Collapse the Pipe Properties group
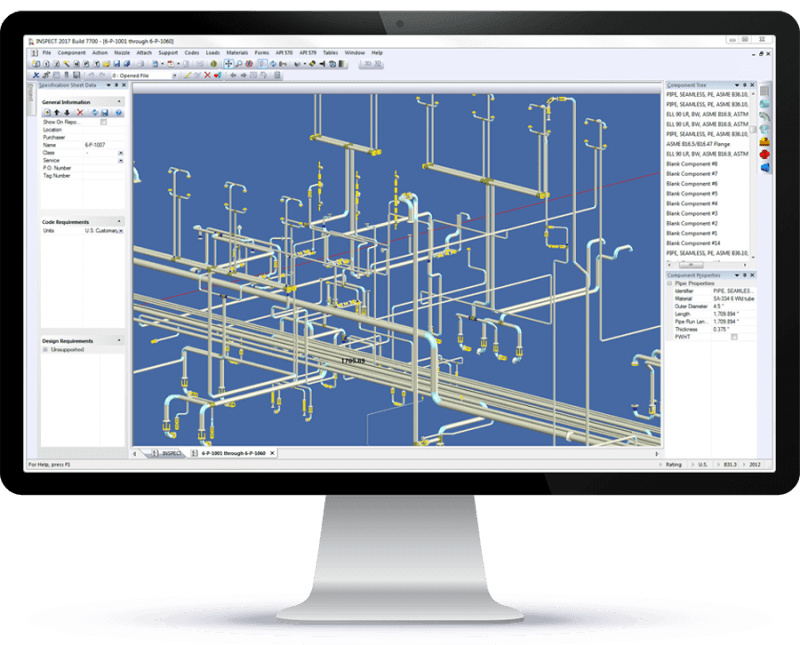 [670, 283]
